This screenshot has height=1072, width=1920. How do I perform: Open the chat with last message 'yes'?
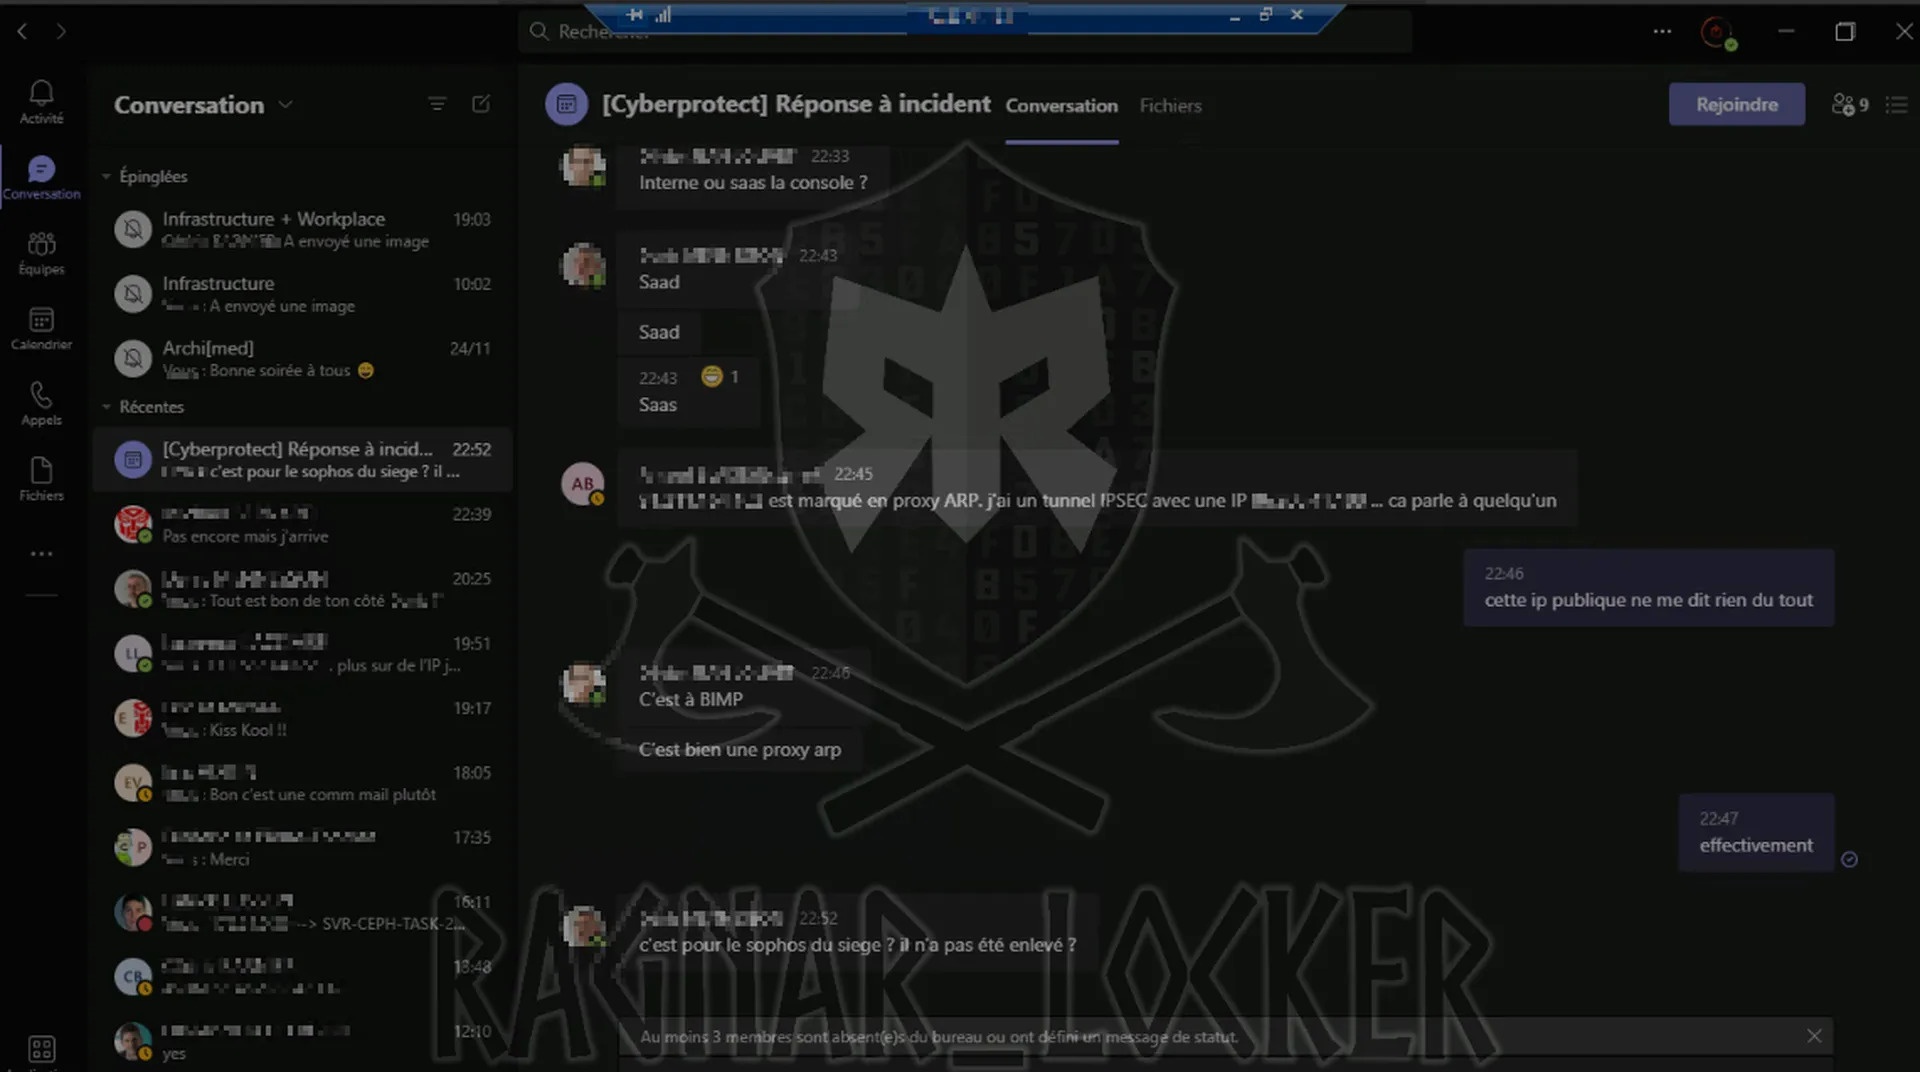coord(302,1041)
